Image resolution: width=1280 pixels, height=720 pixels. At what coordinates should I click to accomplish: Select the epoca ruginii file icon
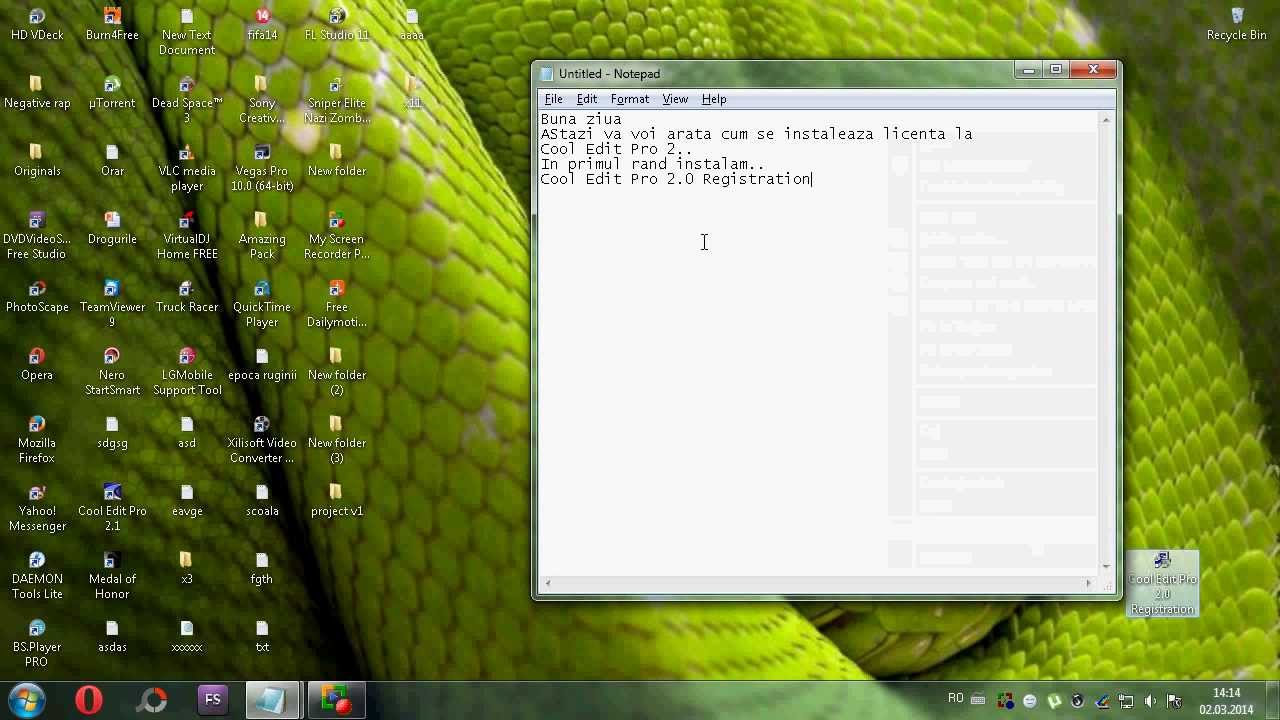tap(262, 365)
